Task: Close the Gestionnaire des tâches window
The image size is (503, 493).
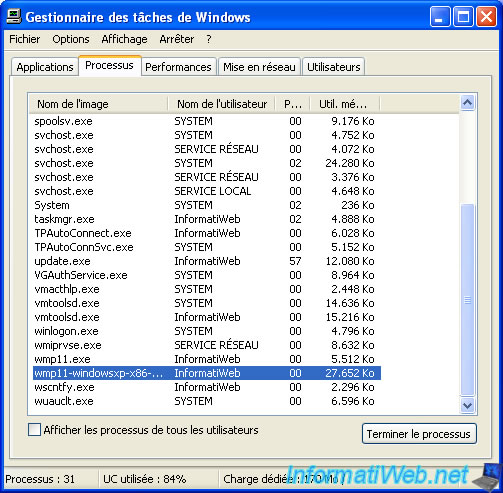Action: click(x=486, y=17)
